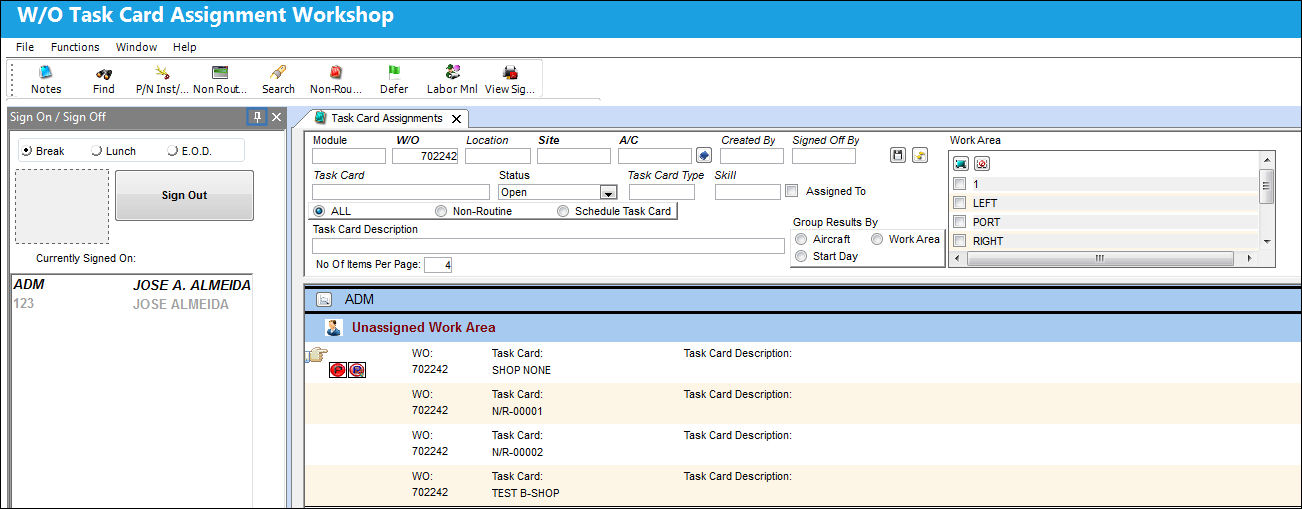Click first red icon under SHOP NONE row
Screen dimensions: 1302x509
(x=338, y=370)
